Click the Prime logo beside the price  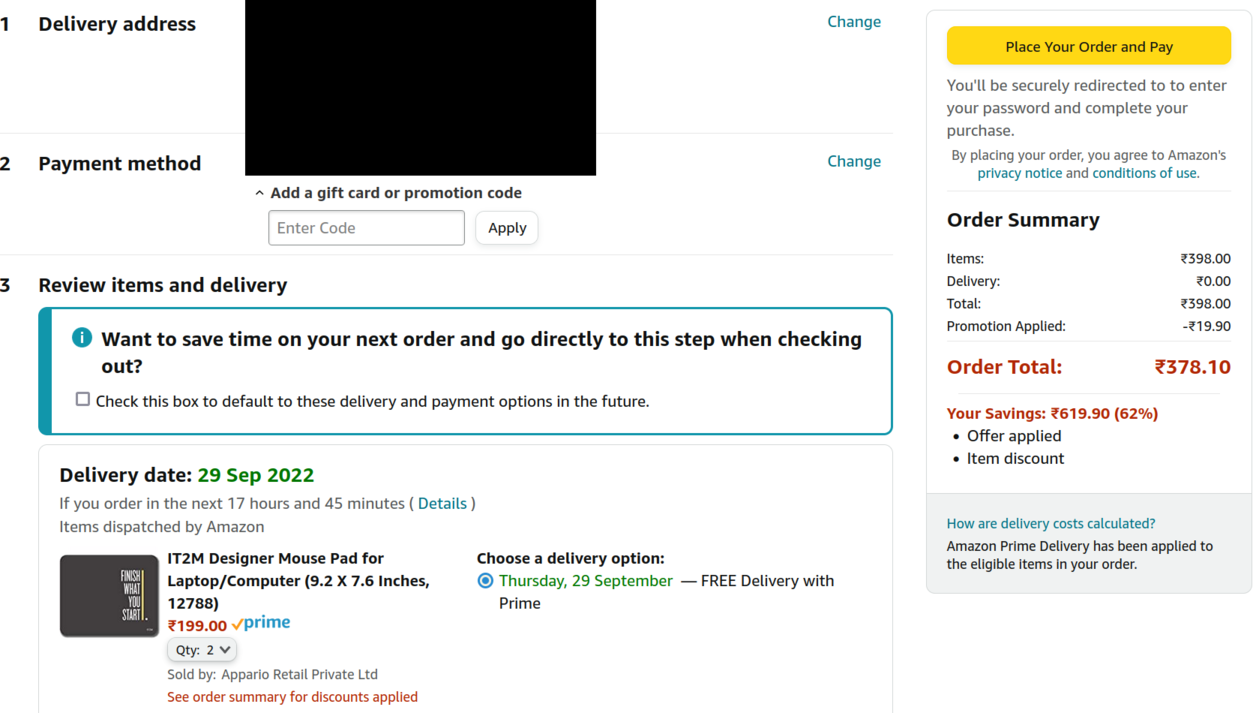[261, 623]
